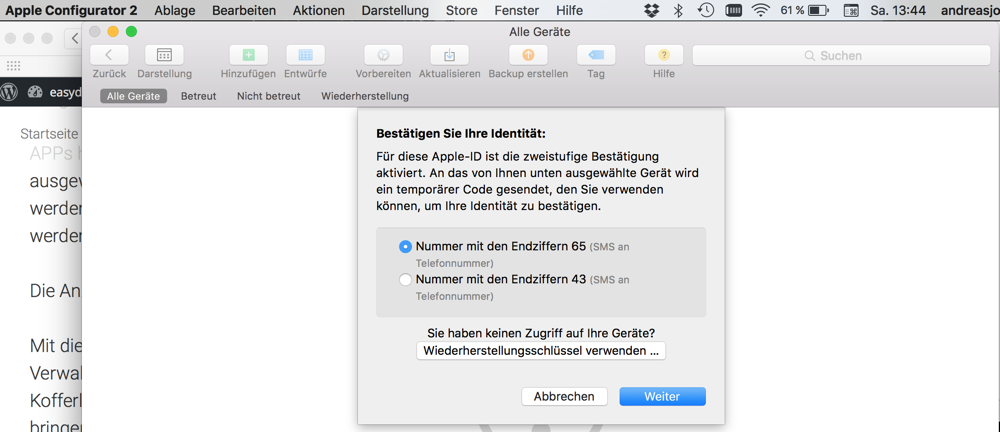This screenshot has height=432, width=1000.
Task: Click Wiederherstellungsschlüssel verwenden button
Action: [541, 351]
